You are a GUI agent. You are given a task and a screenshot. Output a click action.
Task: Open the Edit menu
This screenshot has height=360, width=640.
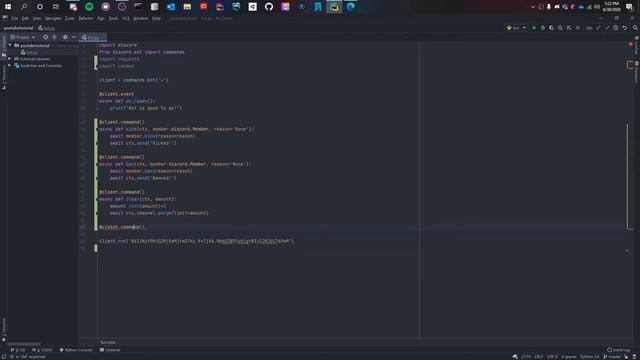pyautogui.click(x=25, y=18)
